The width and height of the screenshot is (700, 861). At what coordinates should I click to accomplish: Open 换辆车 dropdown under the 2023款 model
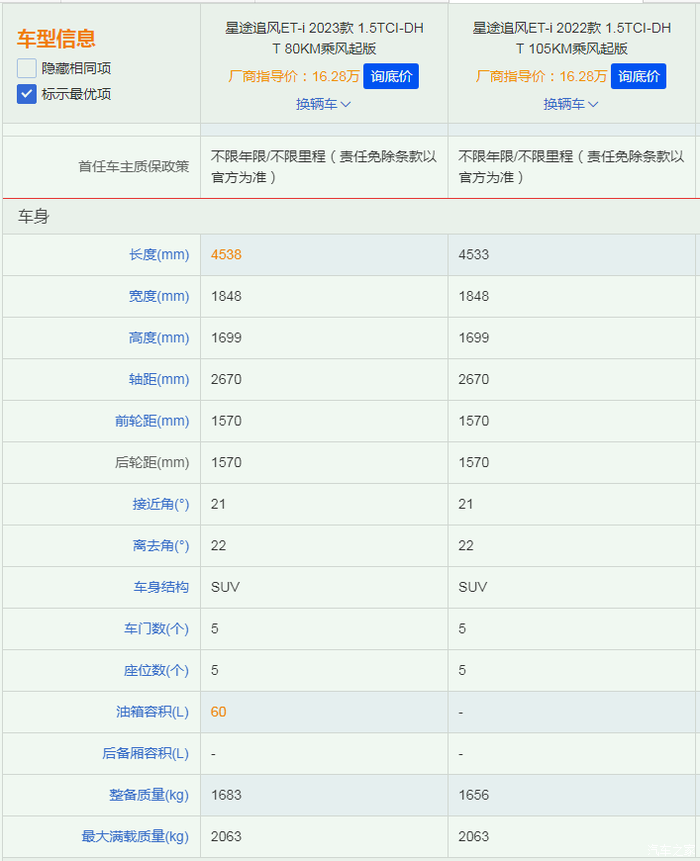coord(323,104)
